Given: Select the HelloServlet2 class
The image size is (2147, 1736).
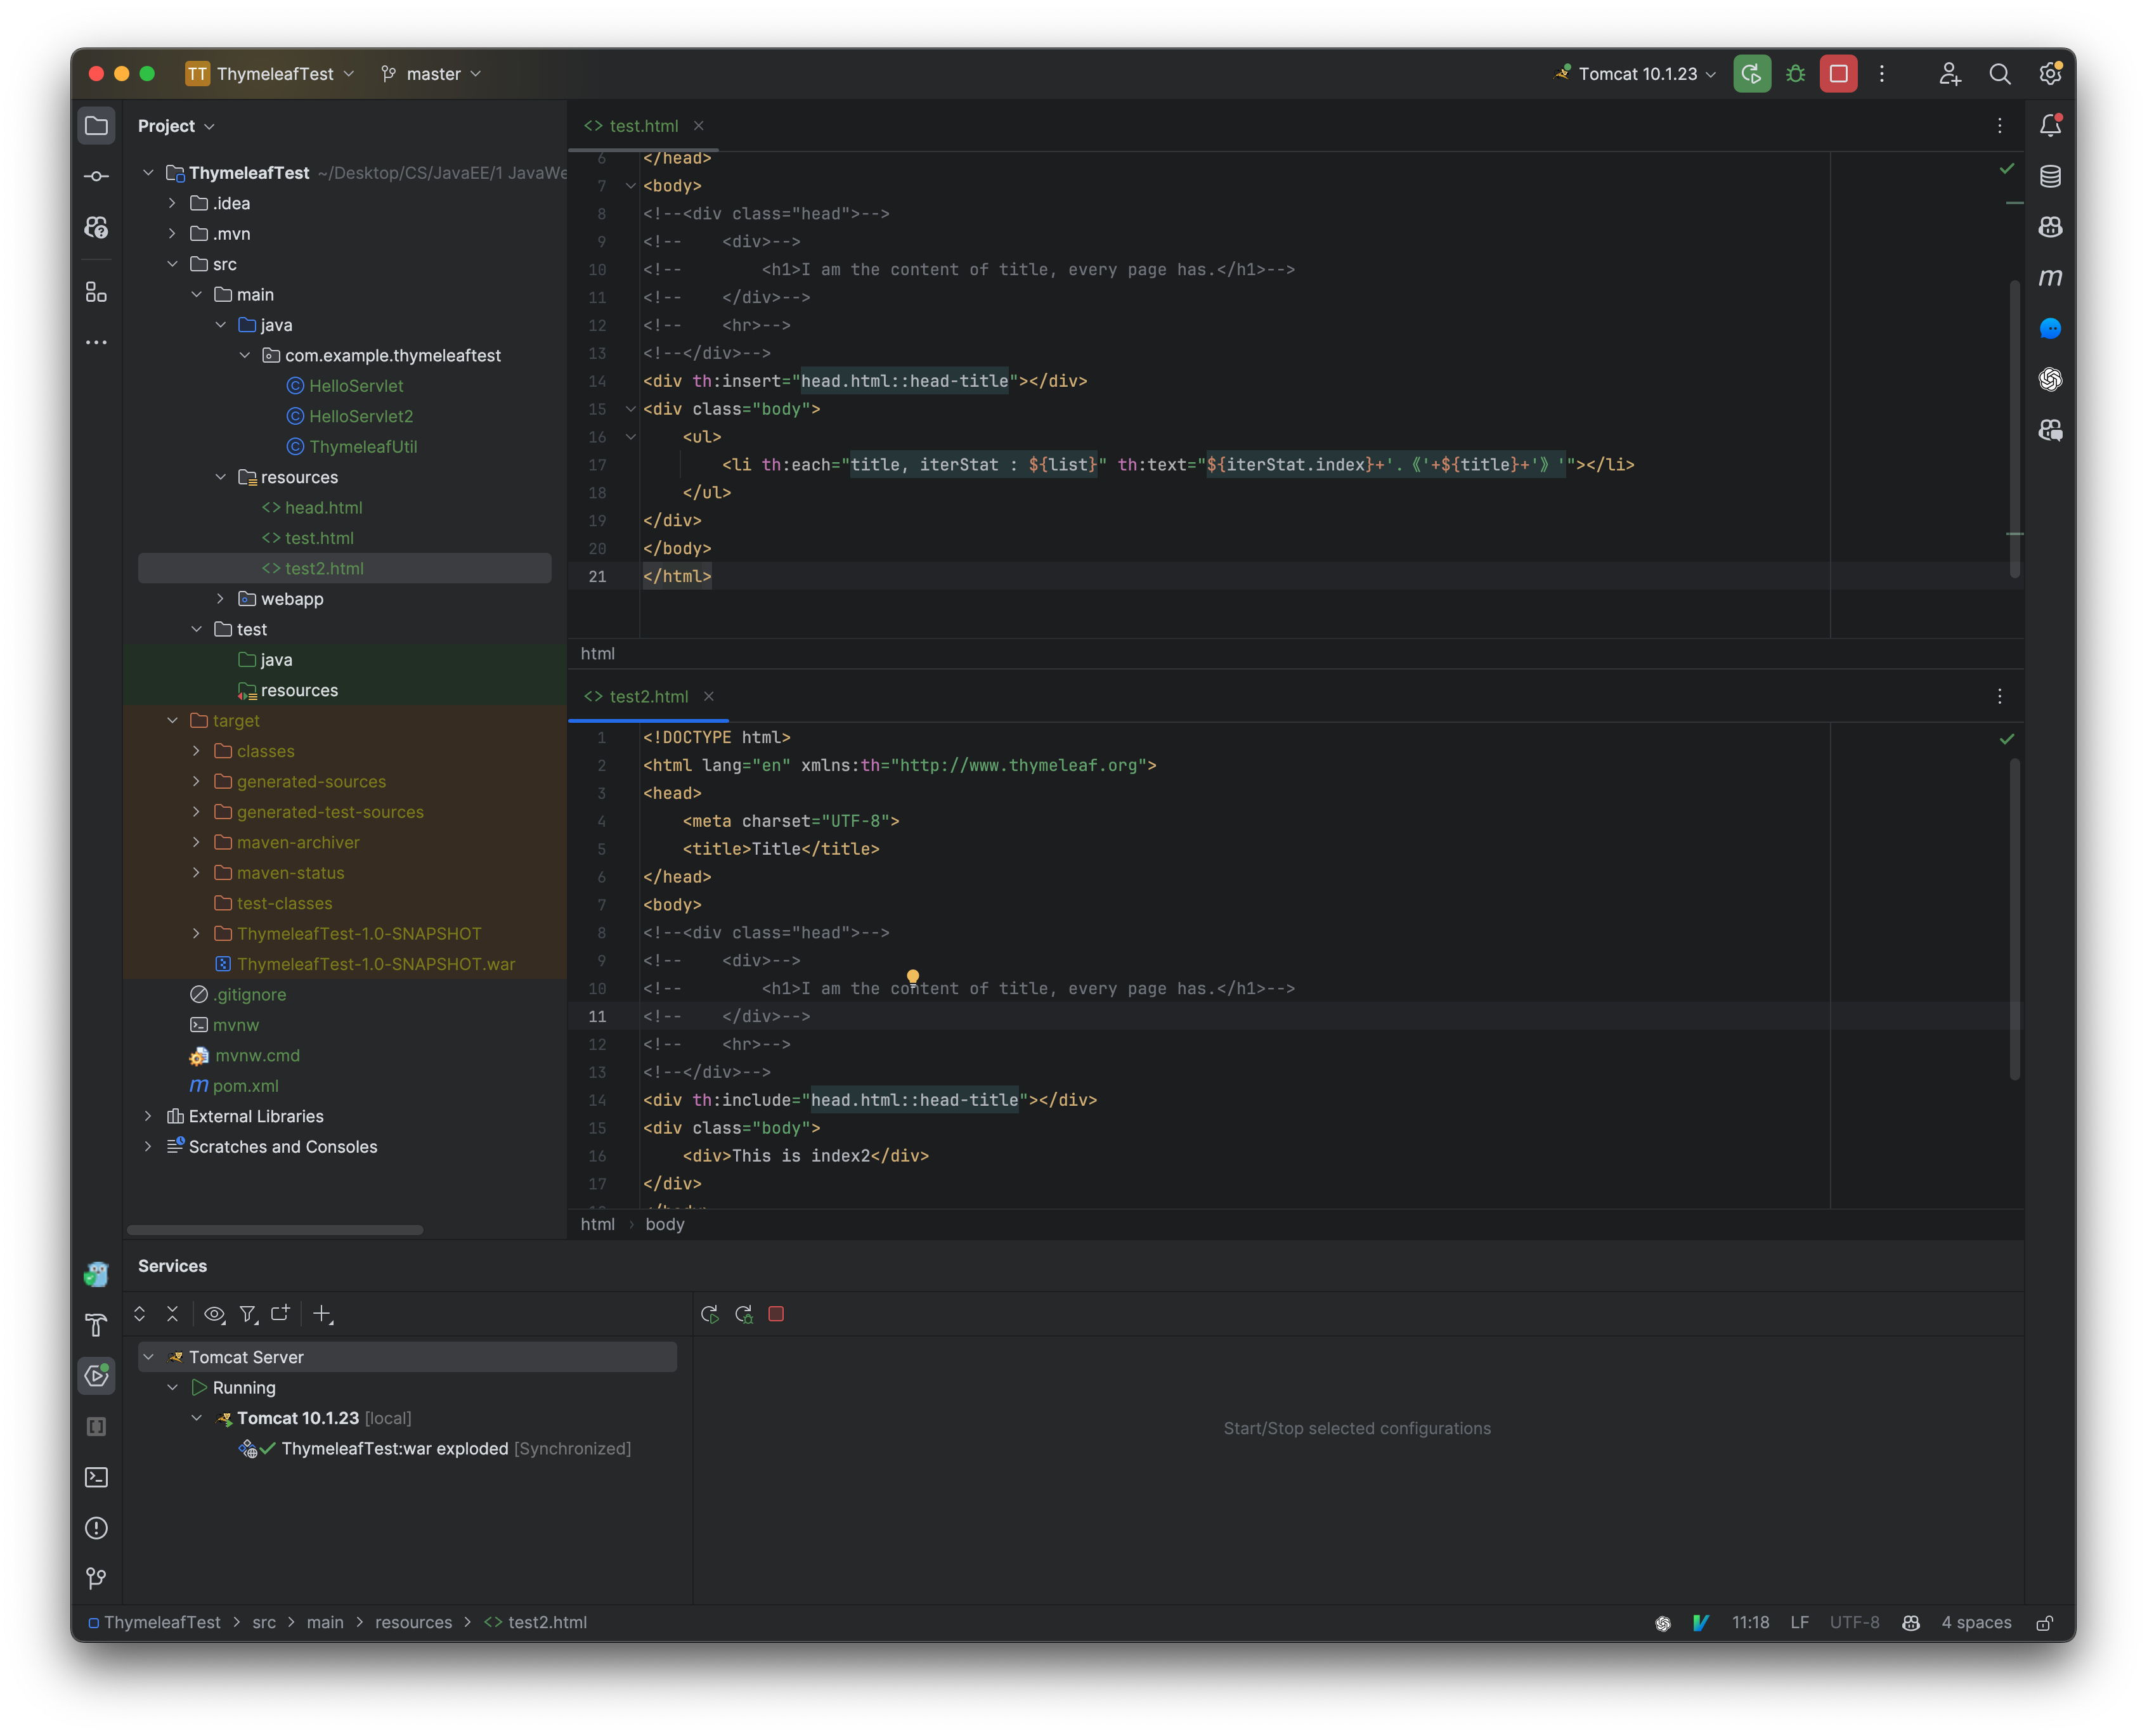Looking at the screenshot, I should point(360,416).
